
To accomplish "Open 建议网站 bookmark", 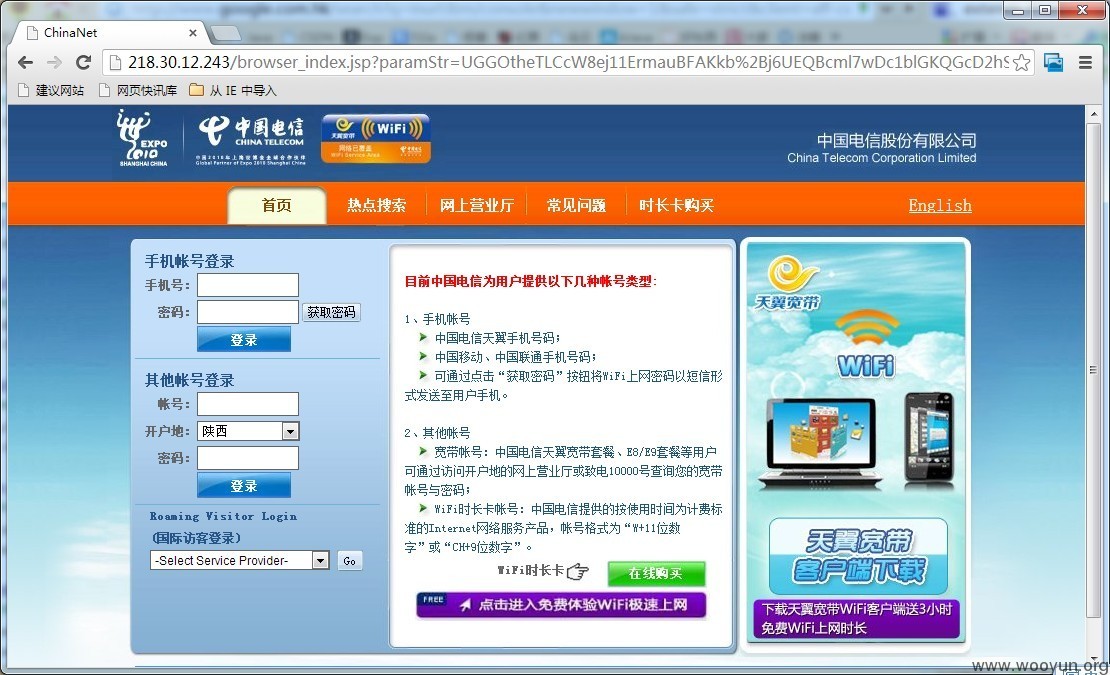I will 51,91.
